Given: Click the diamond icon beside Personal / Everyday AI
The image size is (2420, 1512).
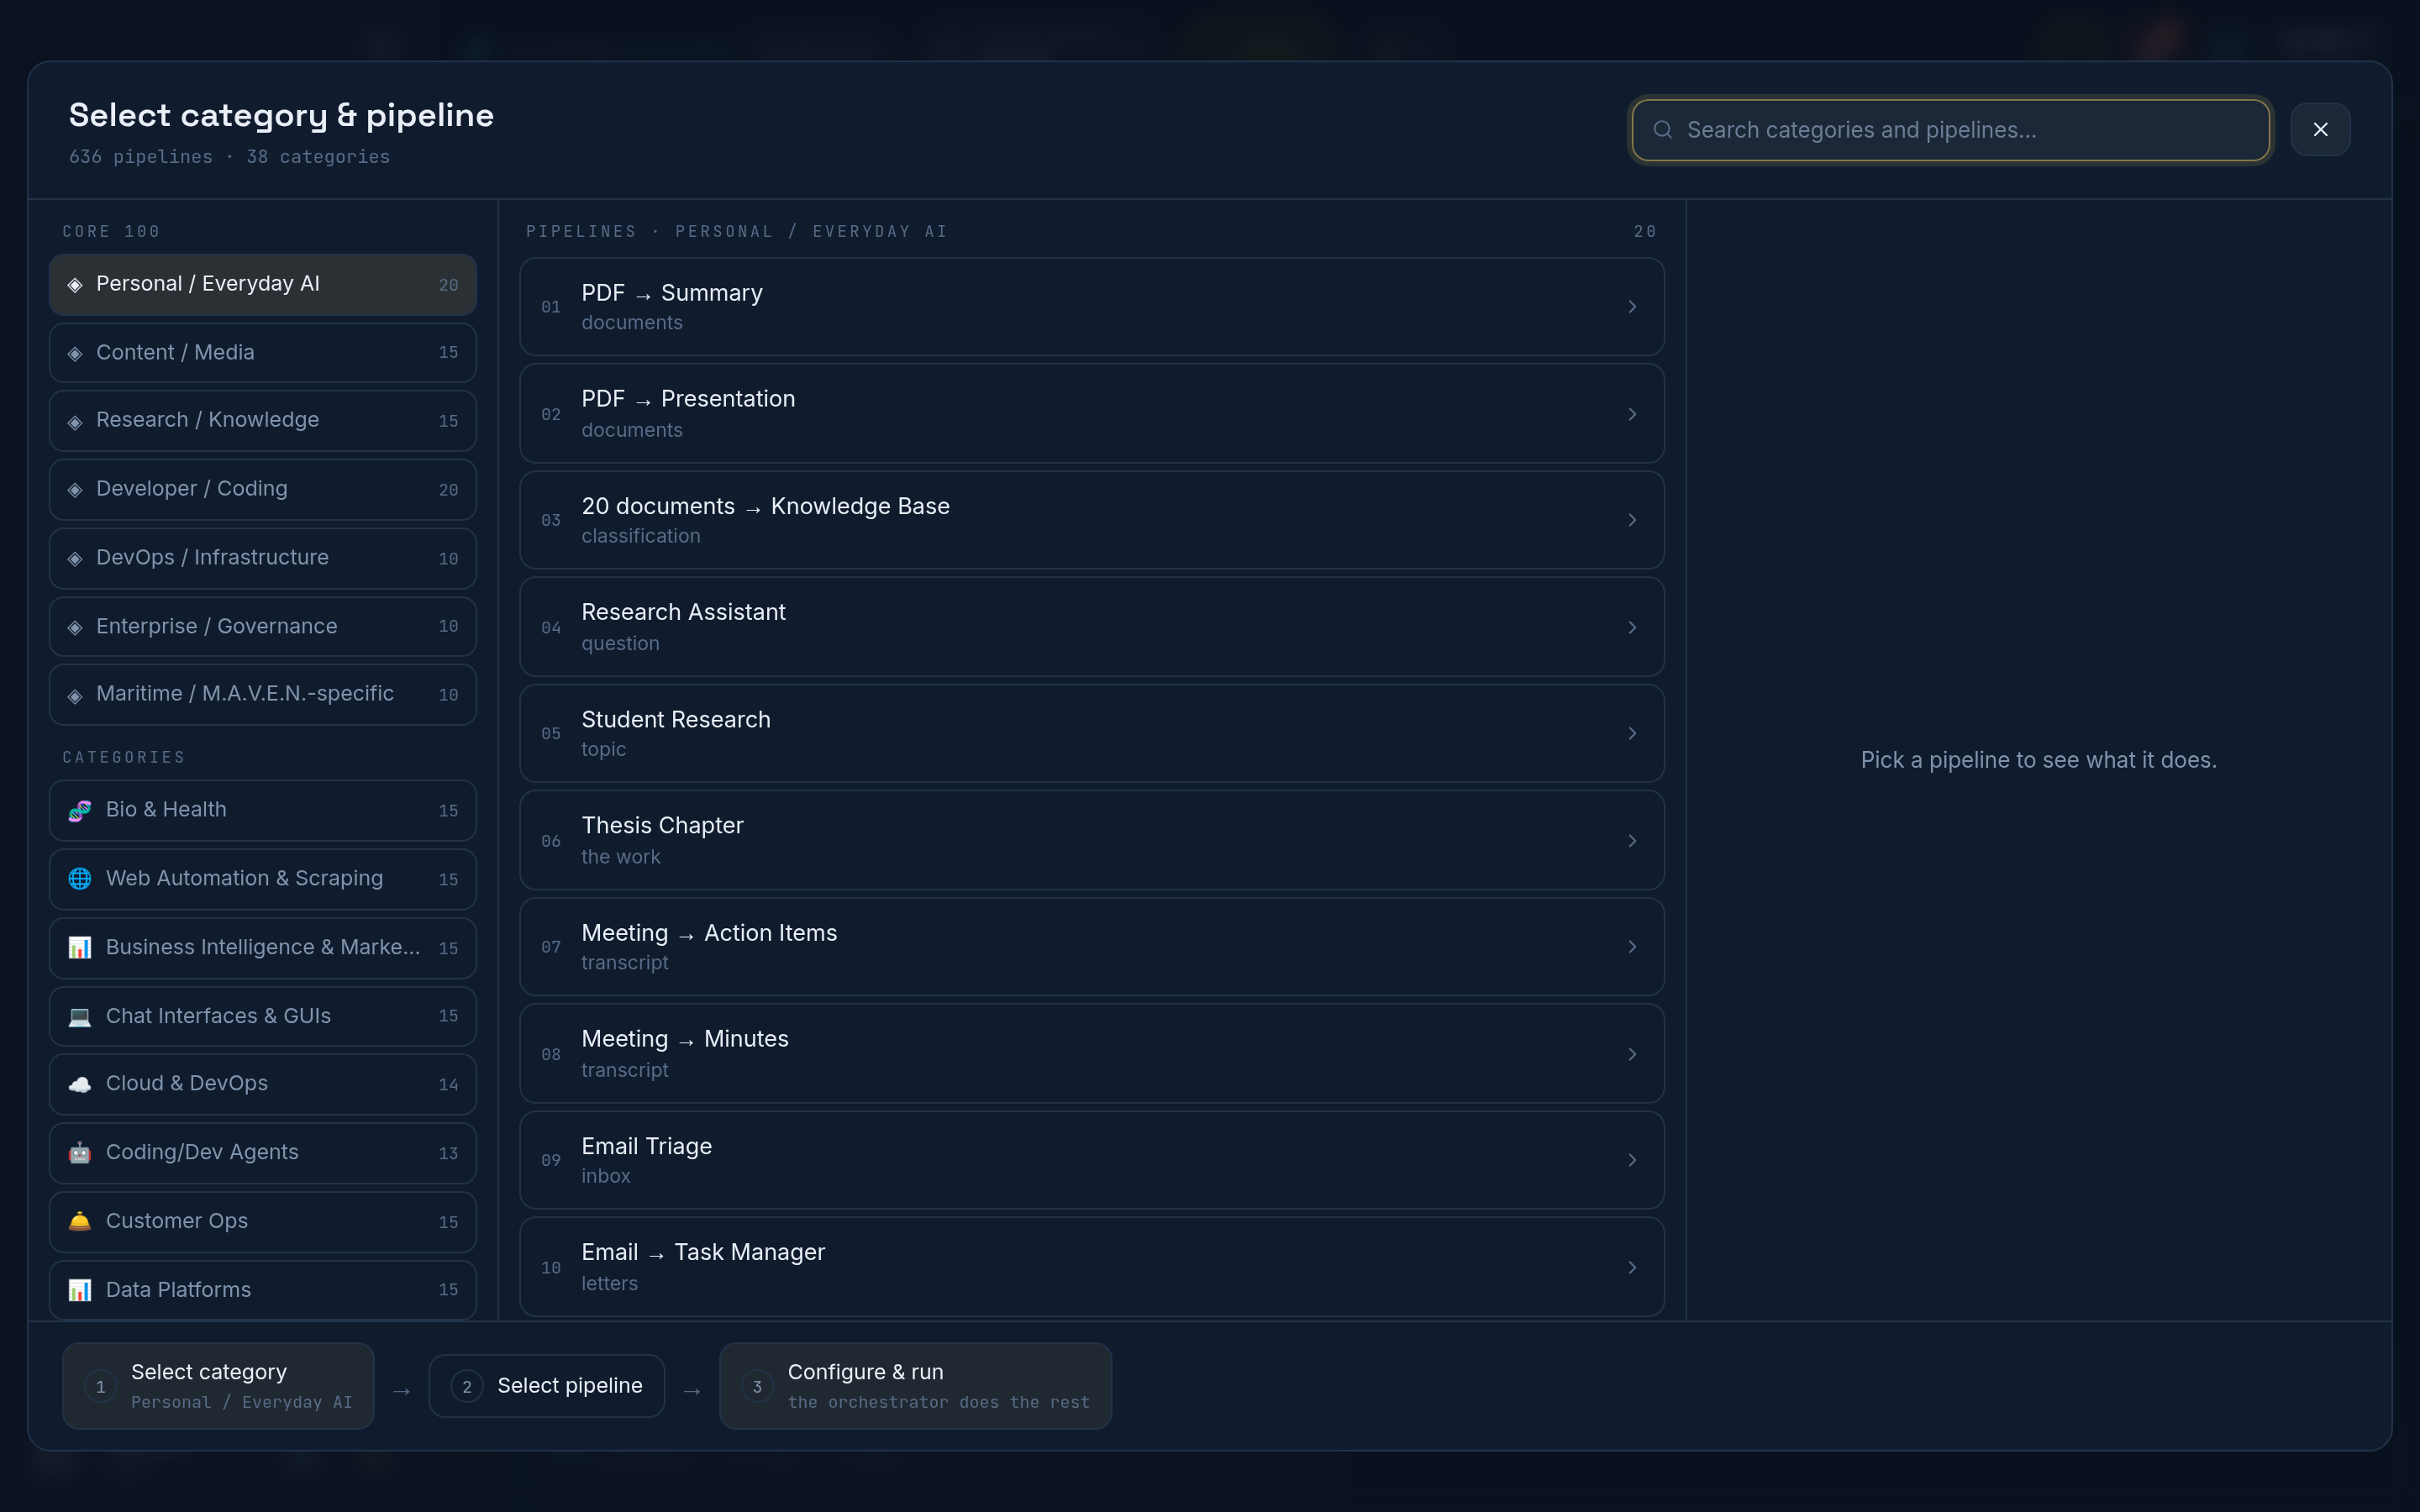Looking at the screenshot, I should [75, 285].
